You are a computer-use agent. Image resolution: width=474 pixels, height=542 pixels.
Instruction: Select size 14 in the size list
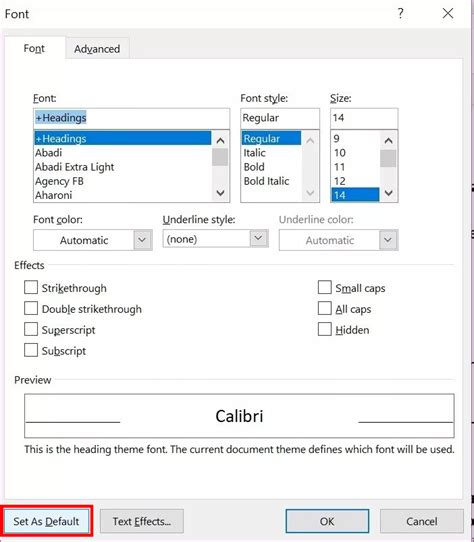point(355,195)
